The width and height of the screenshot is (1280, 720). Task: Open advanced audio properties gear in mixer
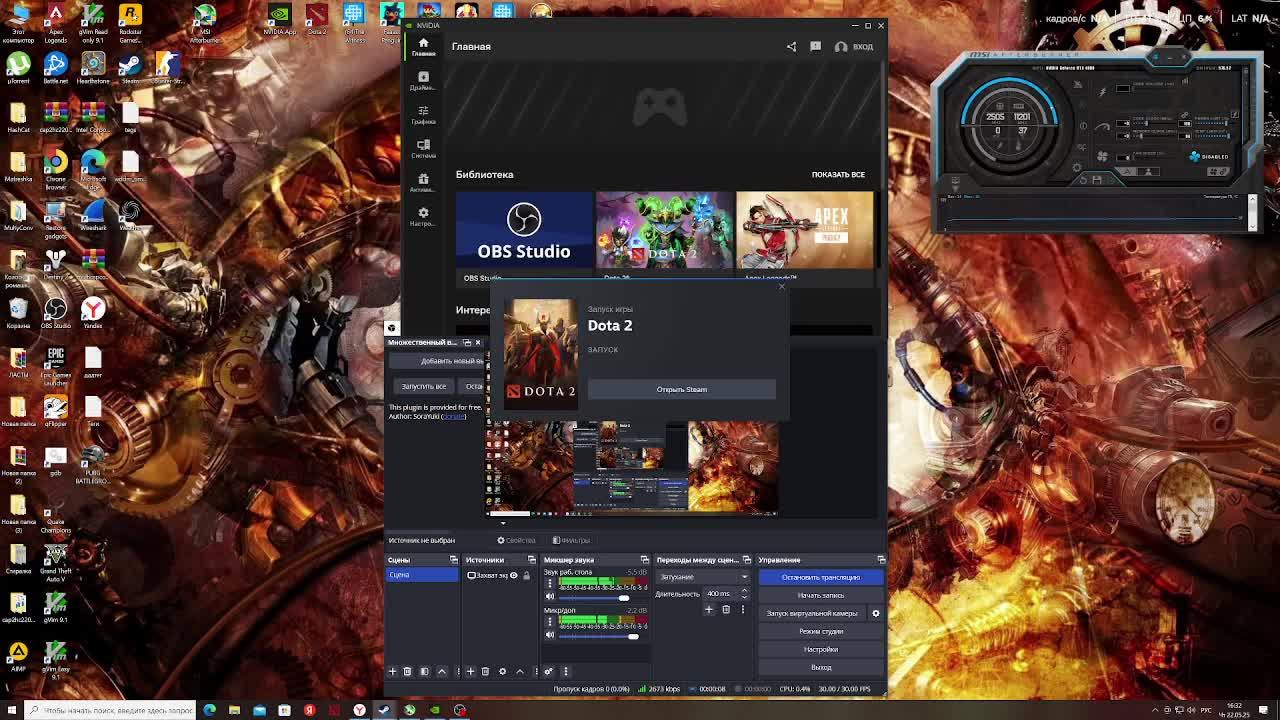[x=548, y=671]
